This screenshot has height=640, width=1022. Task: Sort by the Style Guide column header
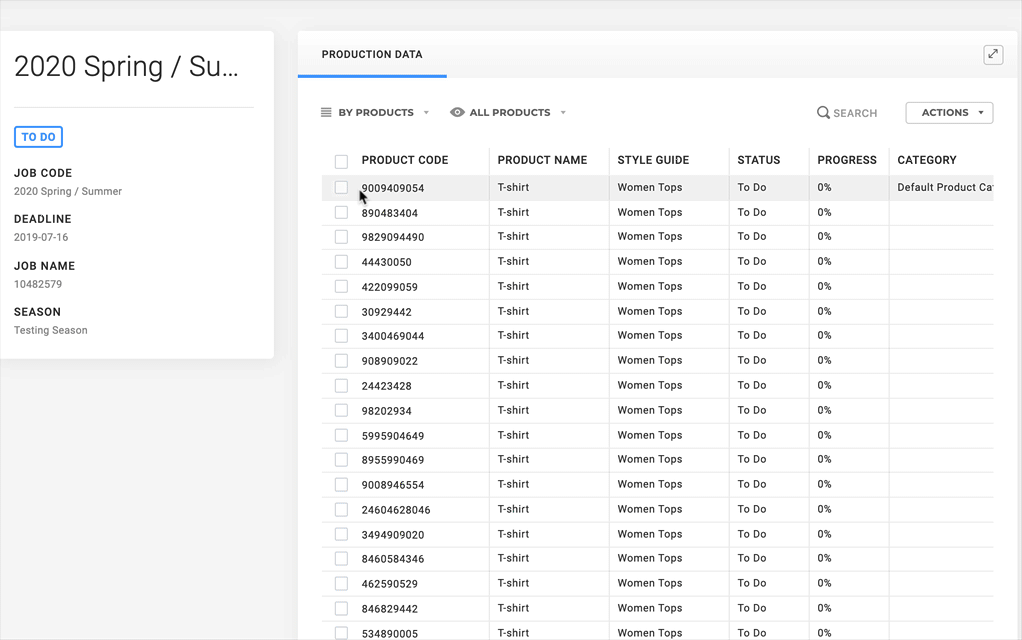(653, 160)
